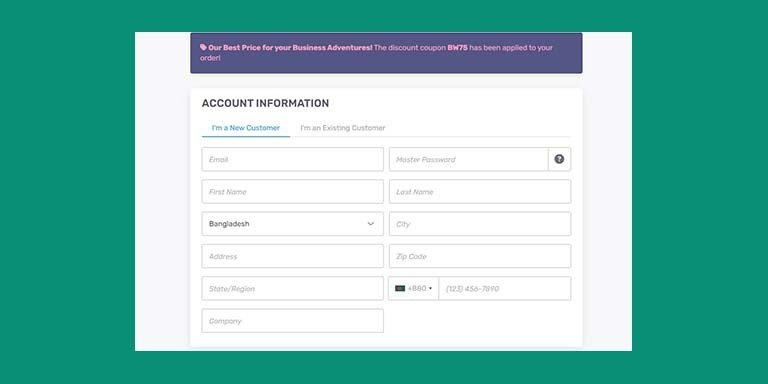This screenshot has width=768, height=384.
Task: Focus the City text field
Action: click(480, 224)
